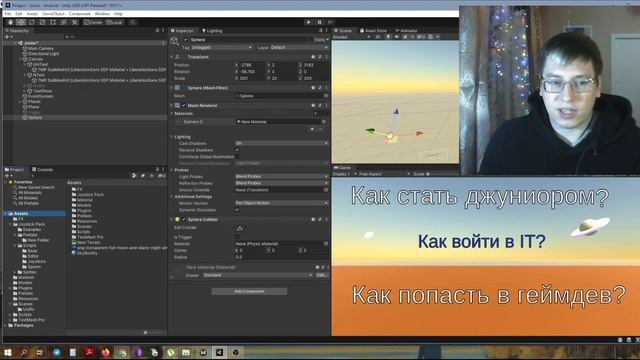Select the Rotate tool in toolbar

(x=32, y=22)
